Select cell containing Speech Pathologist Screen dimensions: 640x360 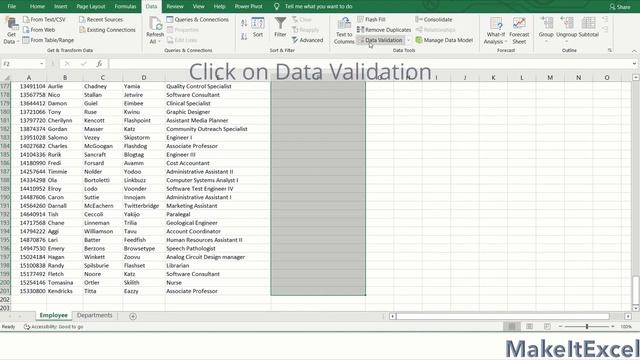(218, 248)
